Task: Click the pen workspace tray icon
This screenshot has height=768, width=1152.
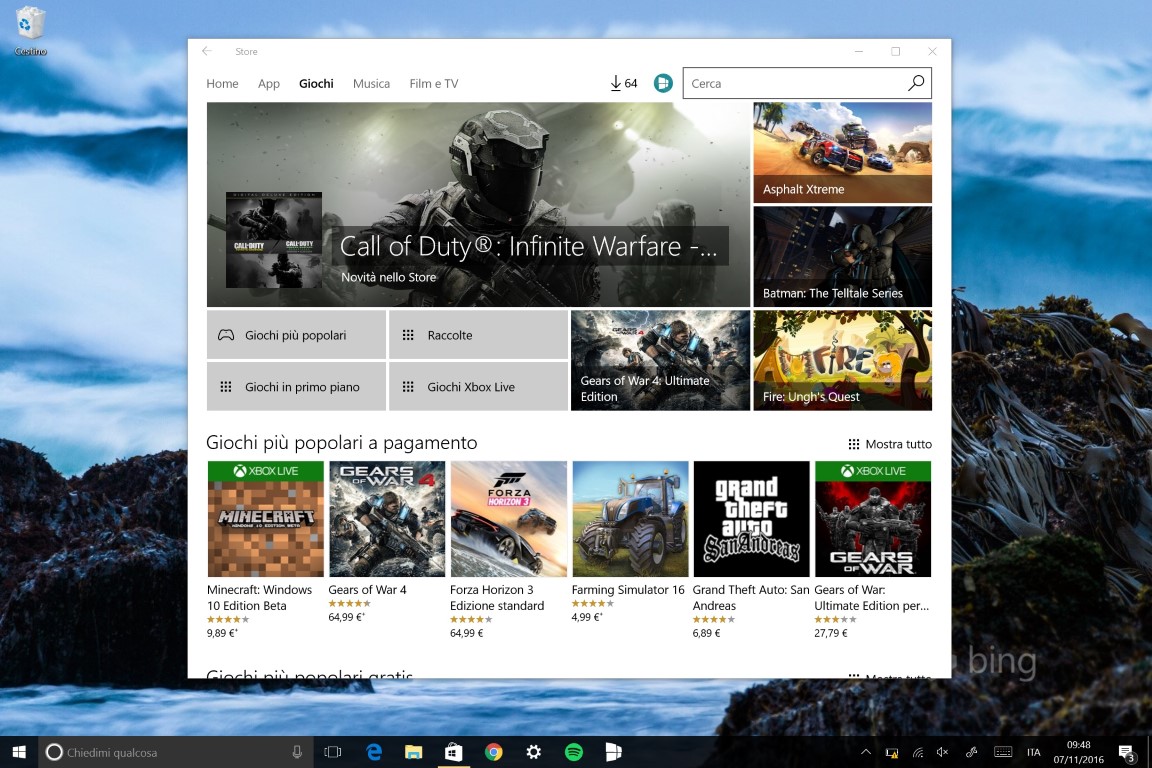Action: tap(971, 752)
